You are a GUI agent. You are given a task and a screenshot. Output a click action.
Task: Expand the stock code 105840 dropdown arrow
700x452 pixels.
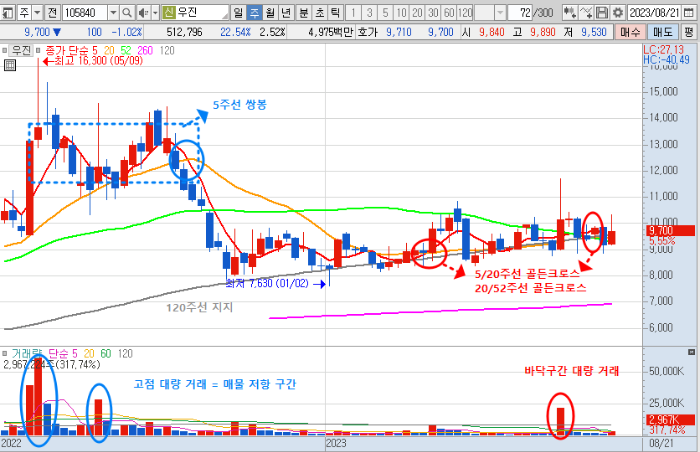[113, 13]
